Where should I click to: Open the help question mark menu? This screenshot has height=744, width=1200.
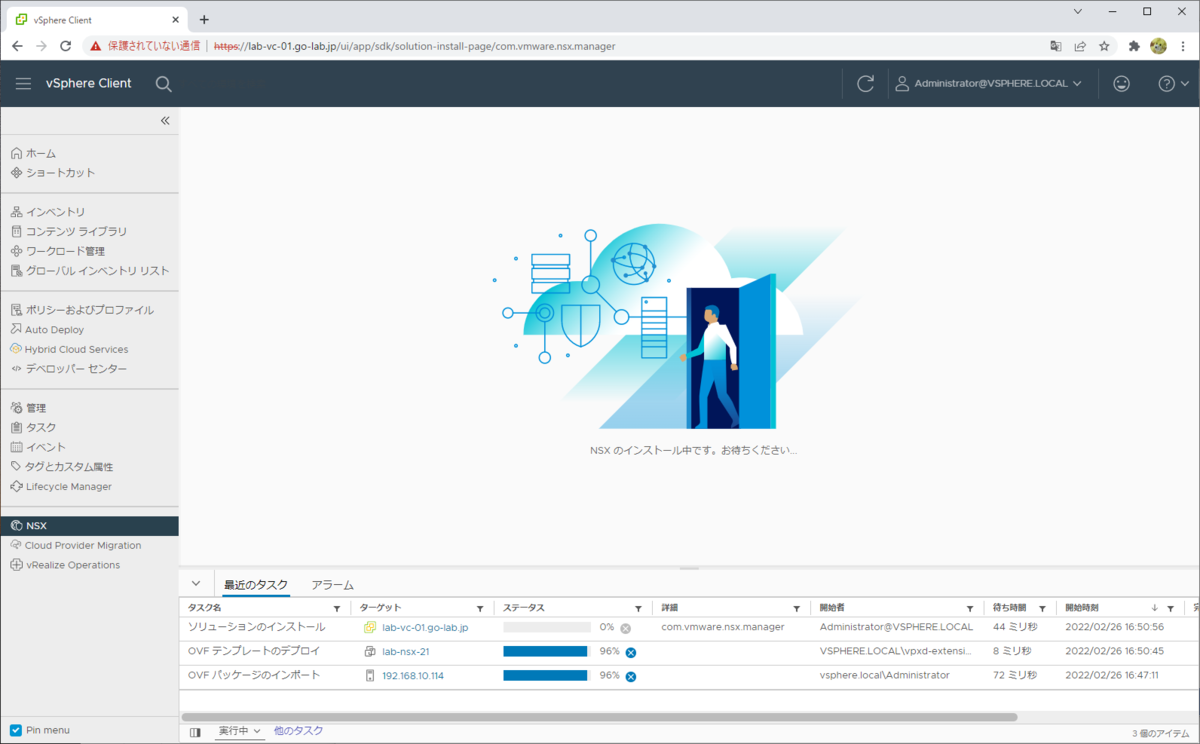(1173, 84)
